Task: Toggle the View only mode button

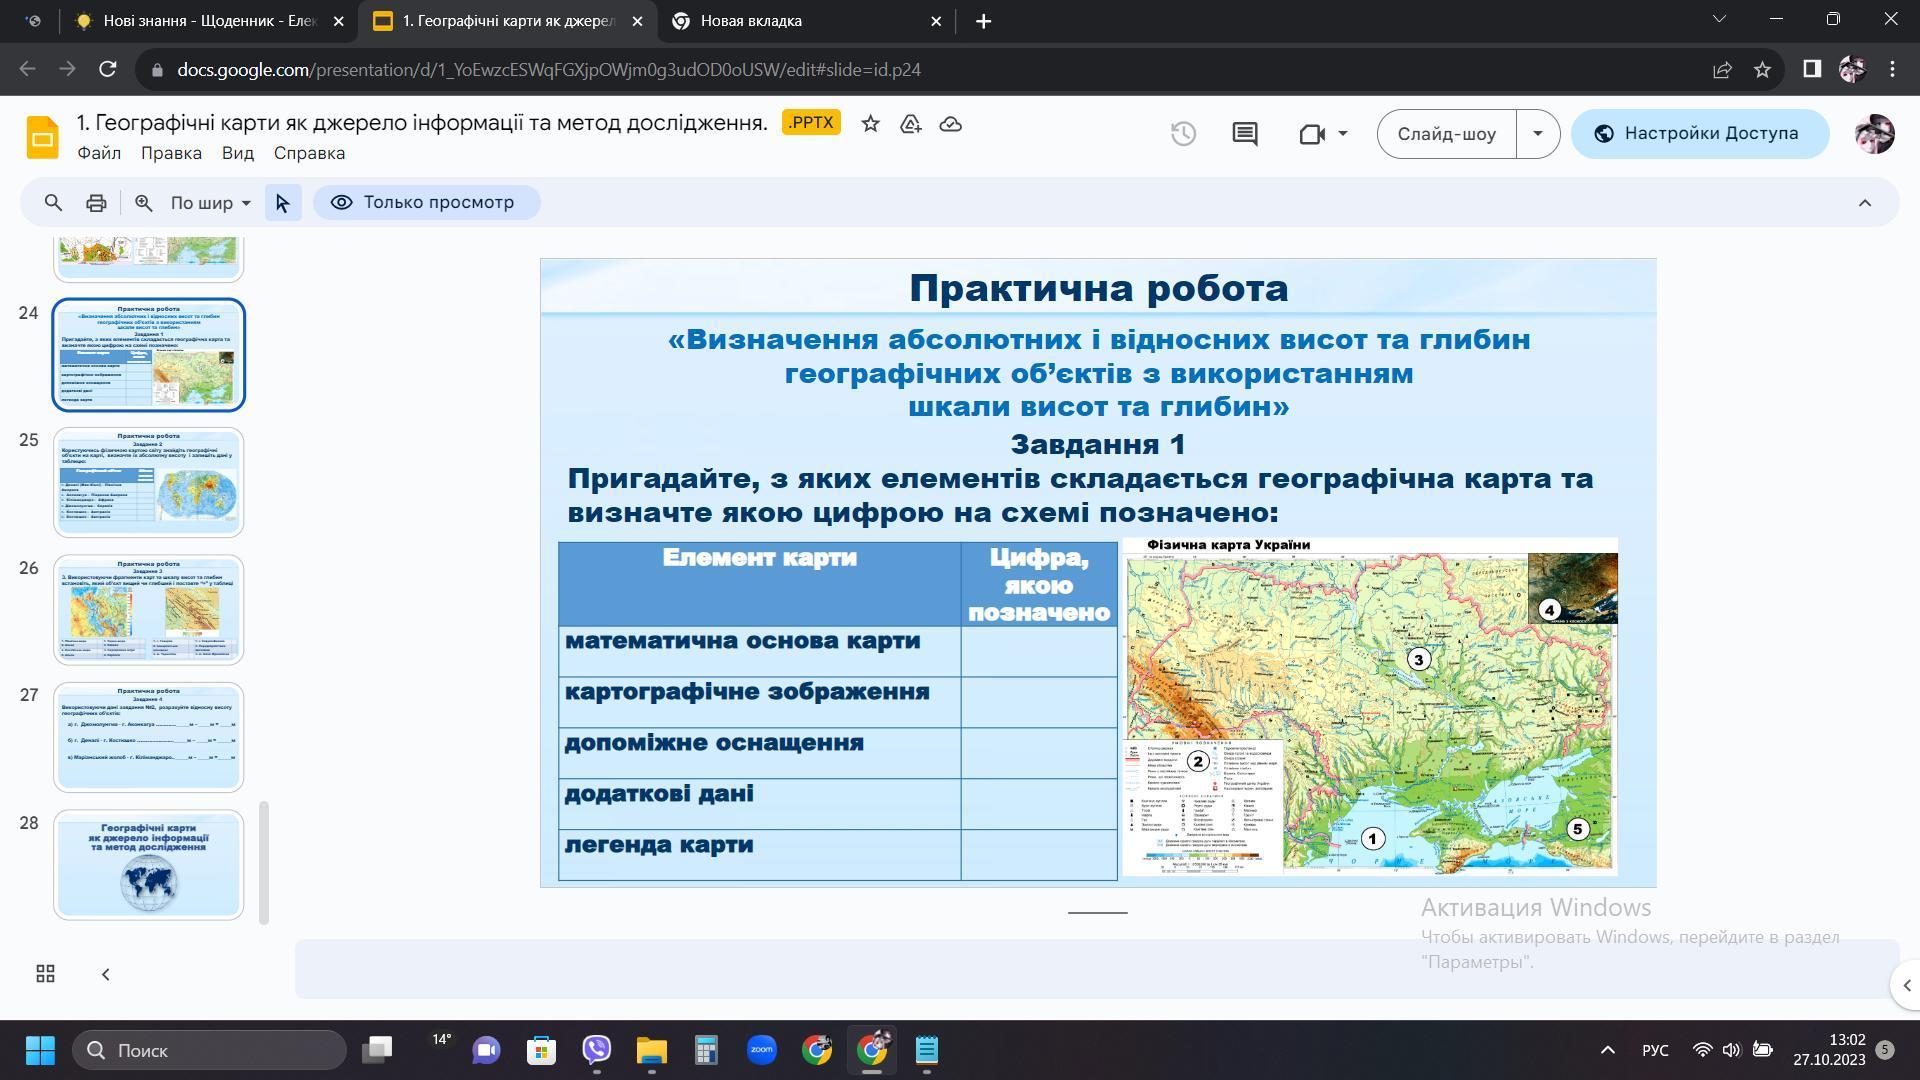Action: pyautogui.click(x=426, y=203)
